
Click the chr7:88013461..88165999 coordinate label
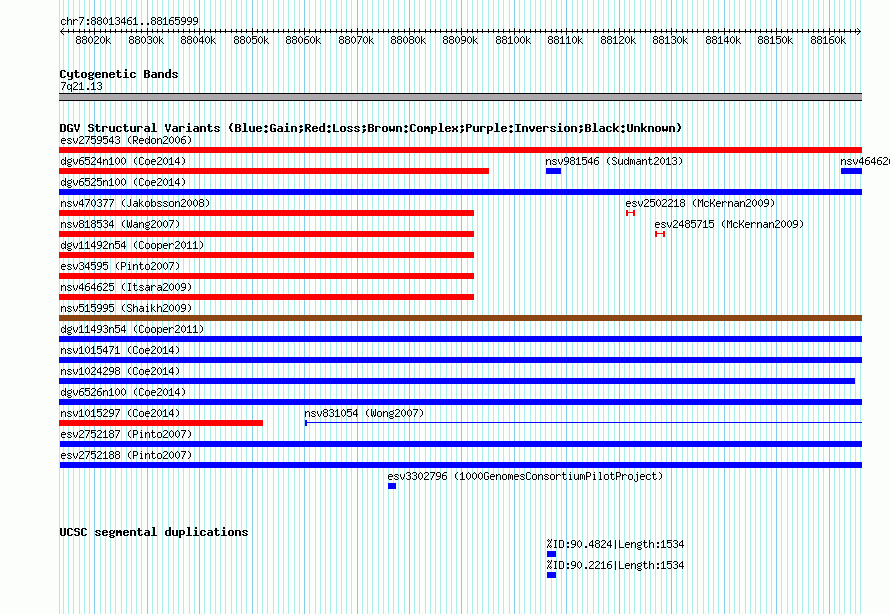coord(129,21)
